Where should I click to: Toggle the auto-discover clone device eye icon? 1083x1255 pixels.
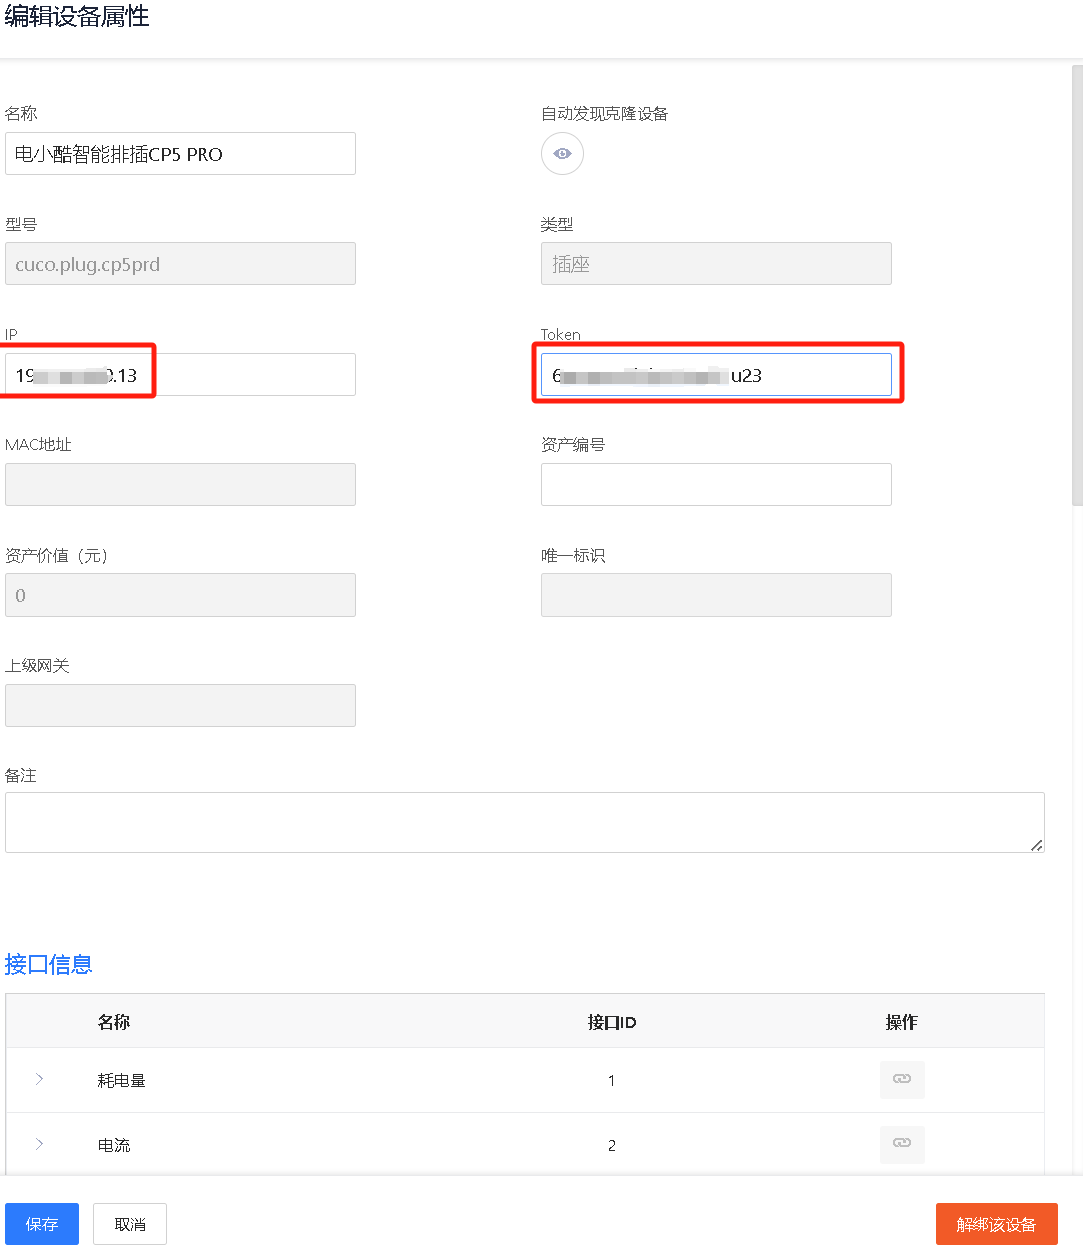coord(562,154)
